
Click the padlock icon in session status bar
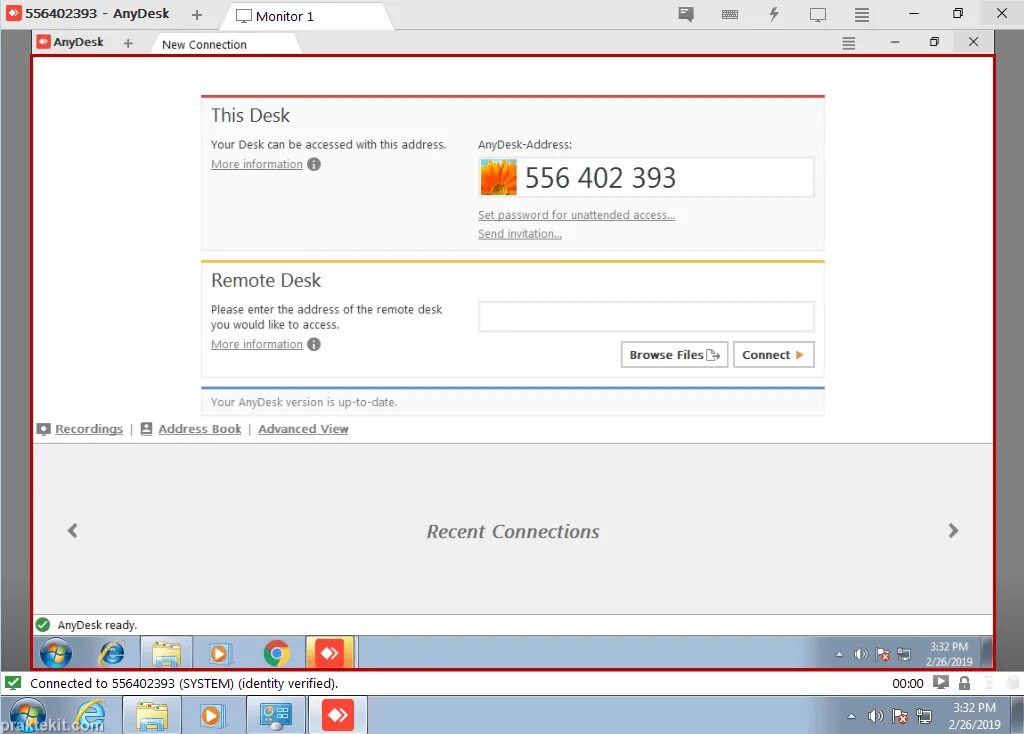pos(964,683)
